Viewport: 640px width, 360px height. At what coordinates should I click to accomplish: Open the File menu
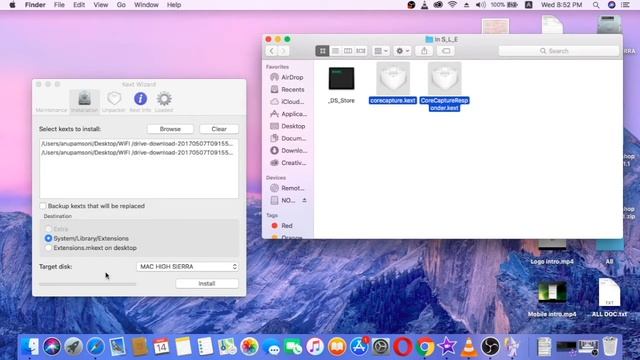59,5
